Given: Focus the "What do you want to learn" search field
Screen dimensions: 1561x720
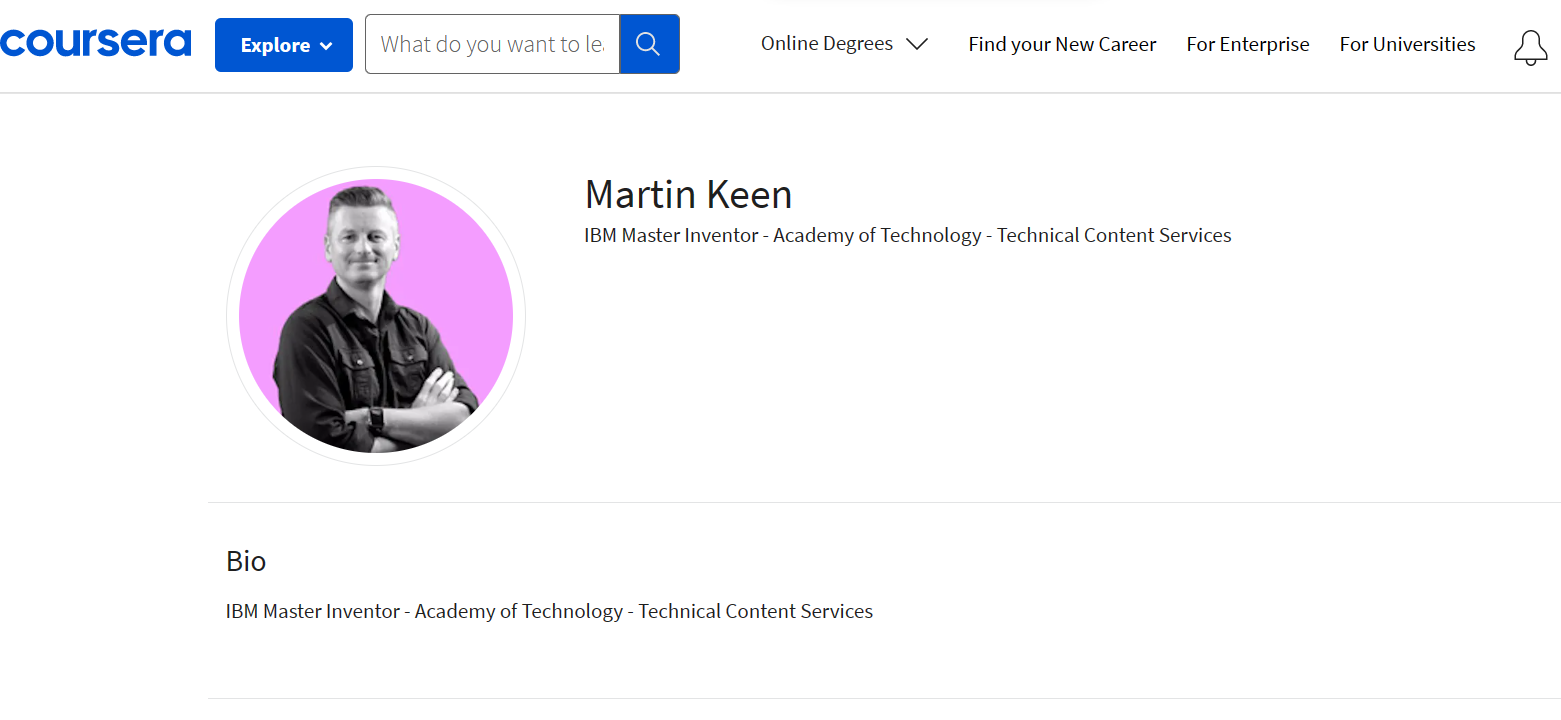Looking at the screenshot, I should [492, 44].
